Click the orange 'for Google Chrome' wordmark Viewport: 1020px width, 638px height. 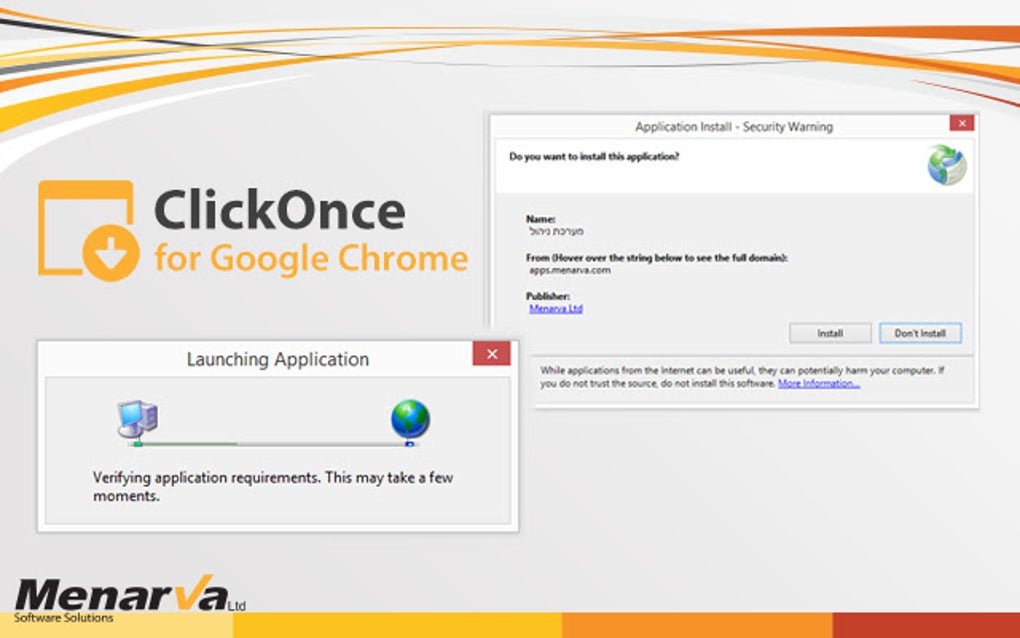click(x=310, y=258)
